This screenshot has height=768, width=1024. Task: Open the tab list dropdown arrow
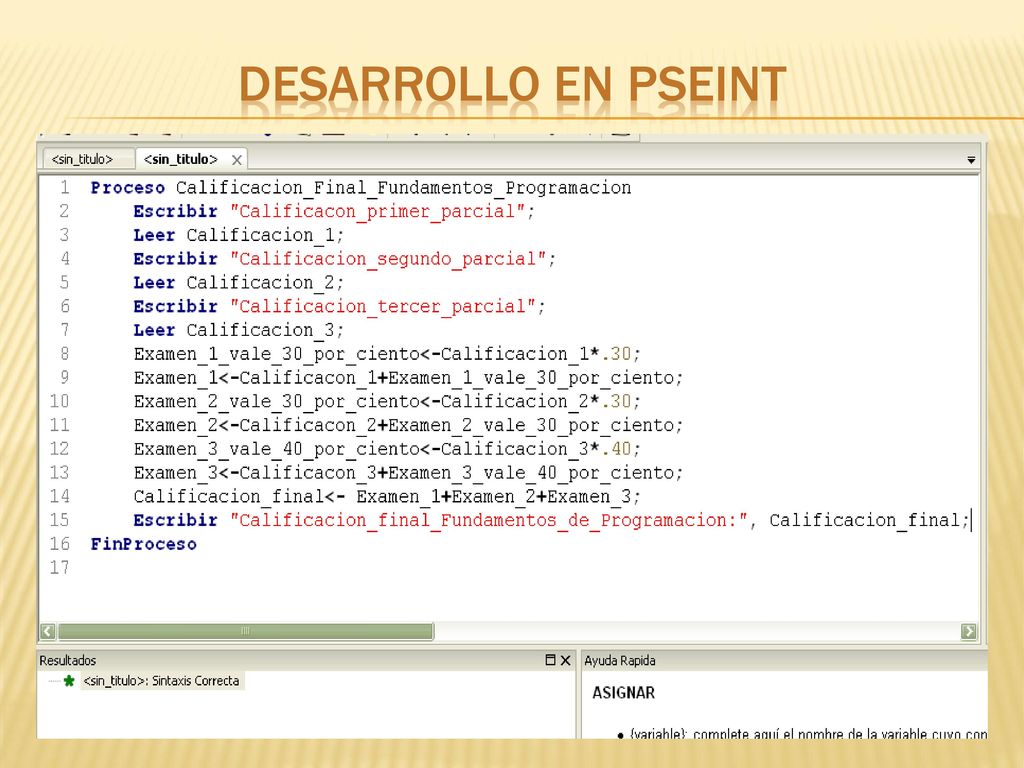(x=971, y=160)
